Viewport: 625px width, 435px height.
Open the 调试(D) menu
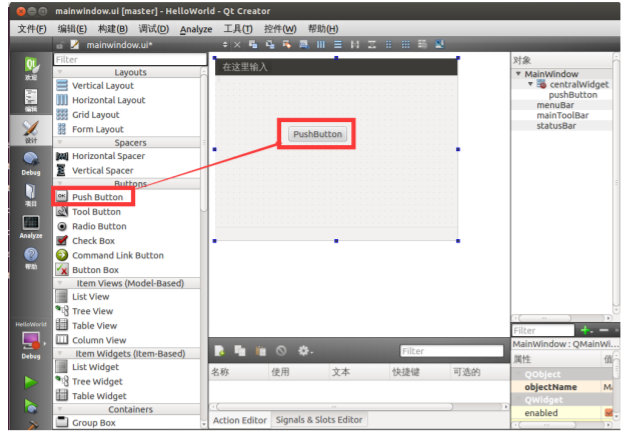[x=153, y=29]
